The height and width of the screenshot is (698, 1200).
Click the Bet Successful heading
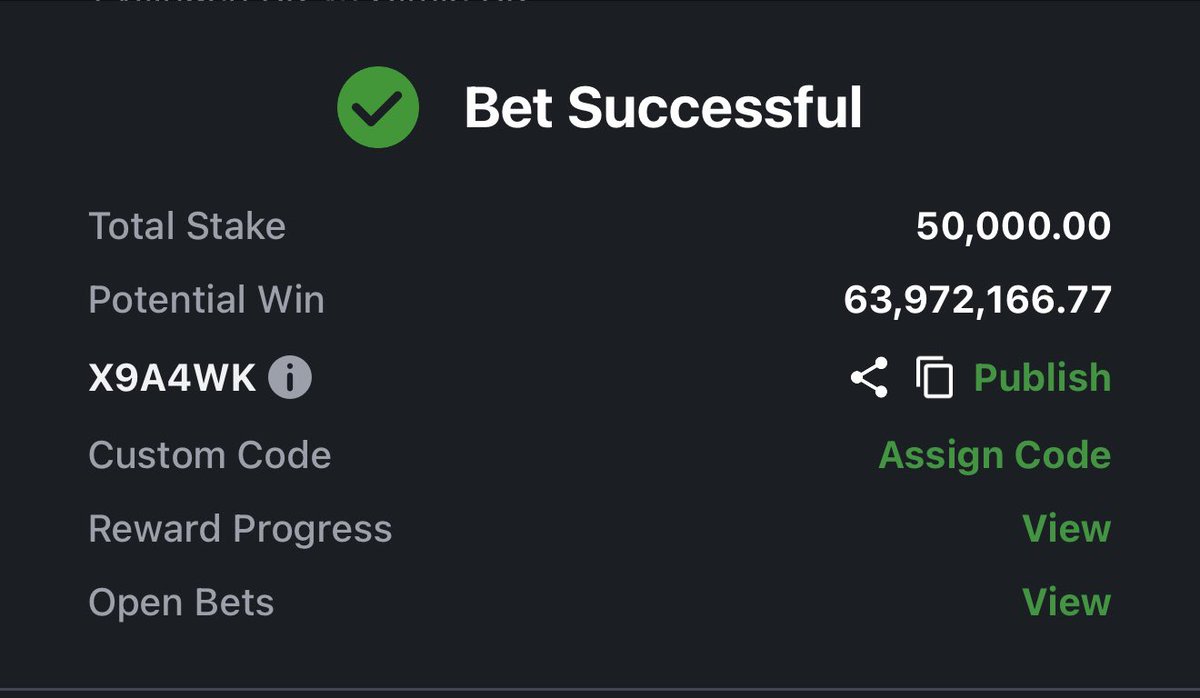point(663,107)
